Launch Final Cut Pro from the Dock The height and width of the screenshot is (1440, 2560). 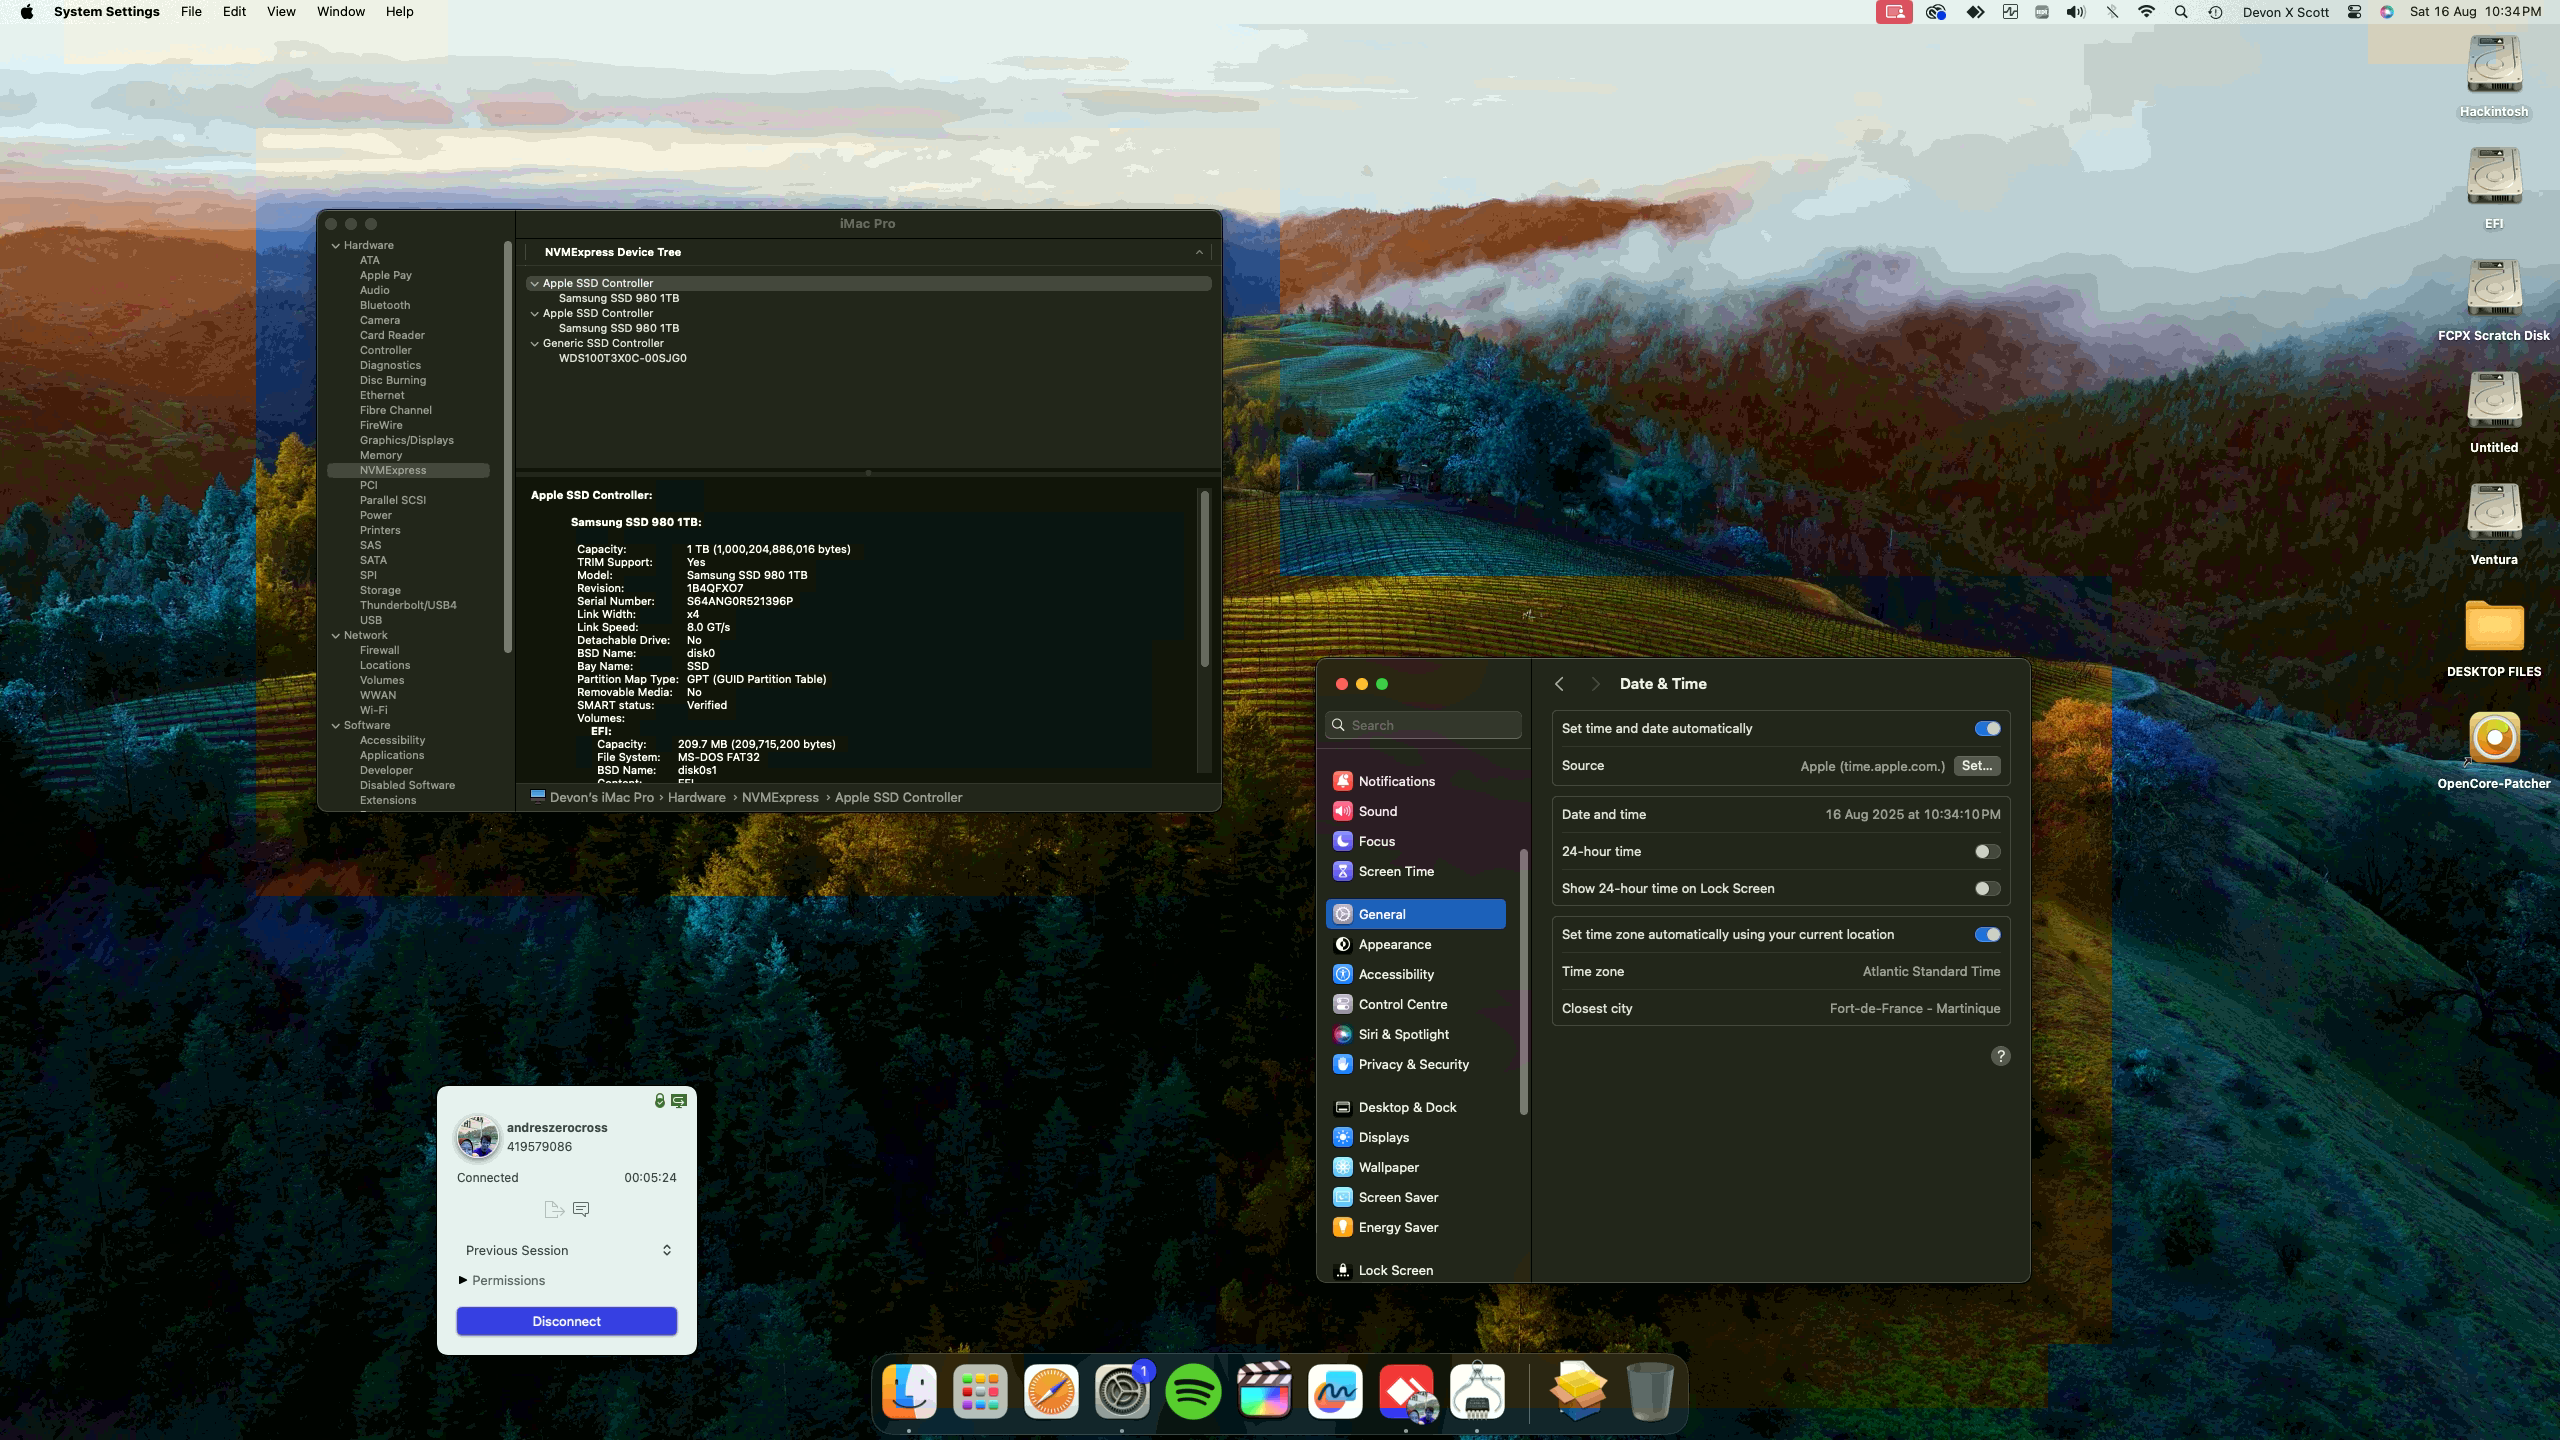pyautogui.click(x=1264, y=1391)
